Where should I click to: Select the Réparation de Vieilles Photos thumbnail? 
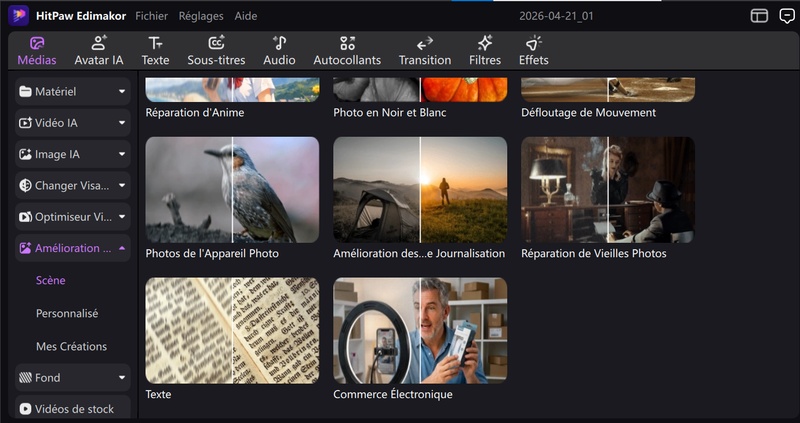(x=608, y=189)
